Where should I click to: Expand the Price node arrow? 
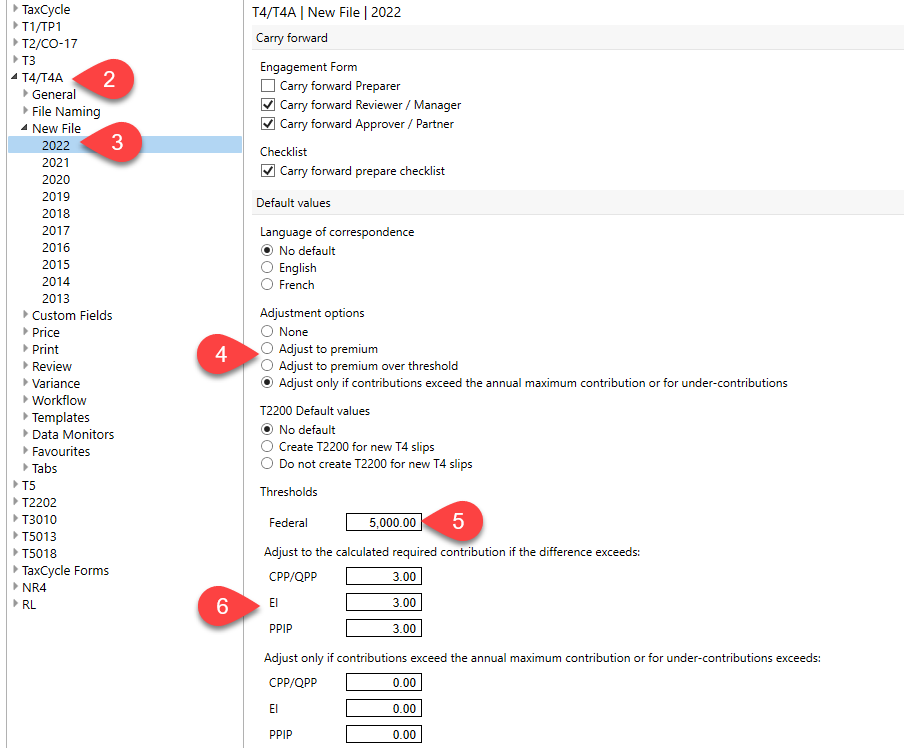25,332
